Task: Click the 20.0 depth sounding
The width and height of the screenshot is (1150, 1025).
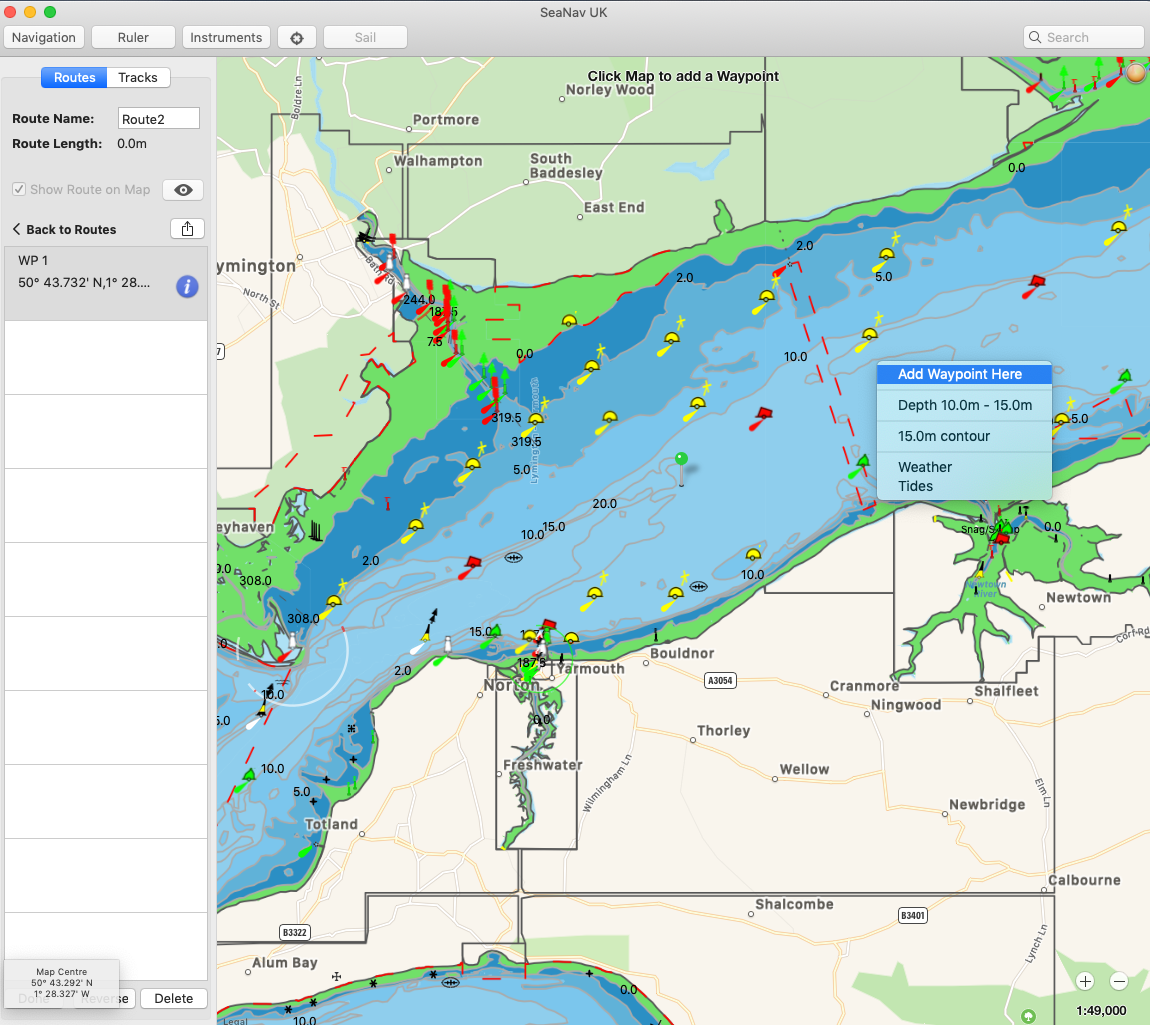Action: coord(604,504)
